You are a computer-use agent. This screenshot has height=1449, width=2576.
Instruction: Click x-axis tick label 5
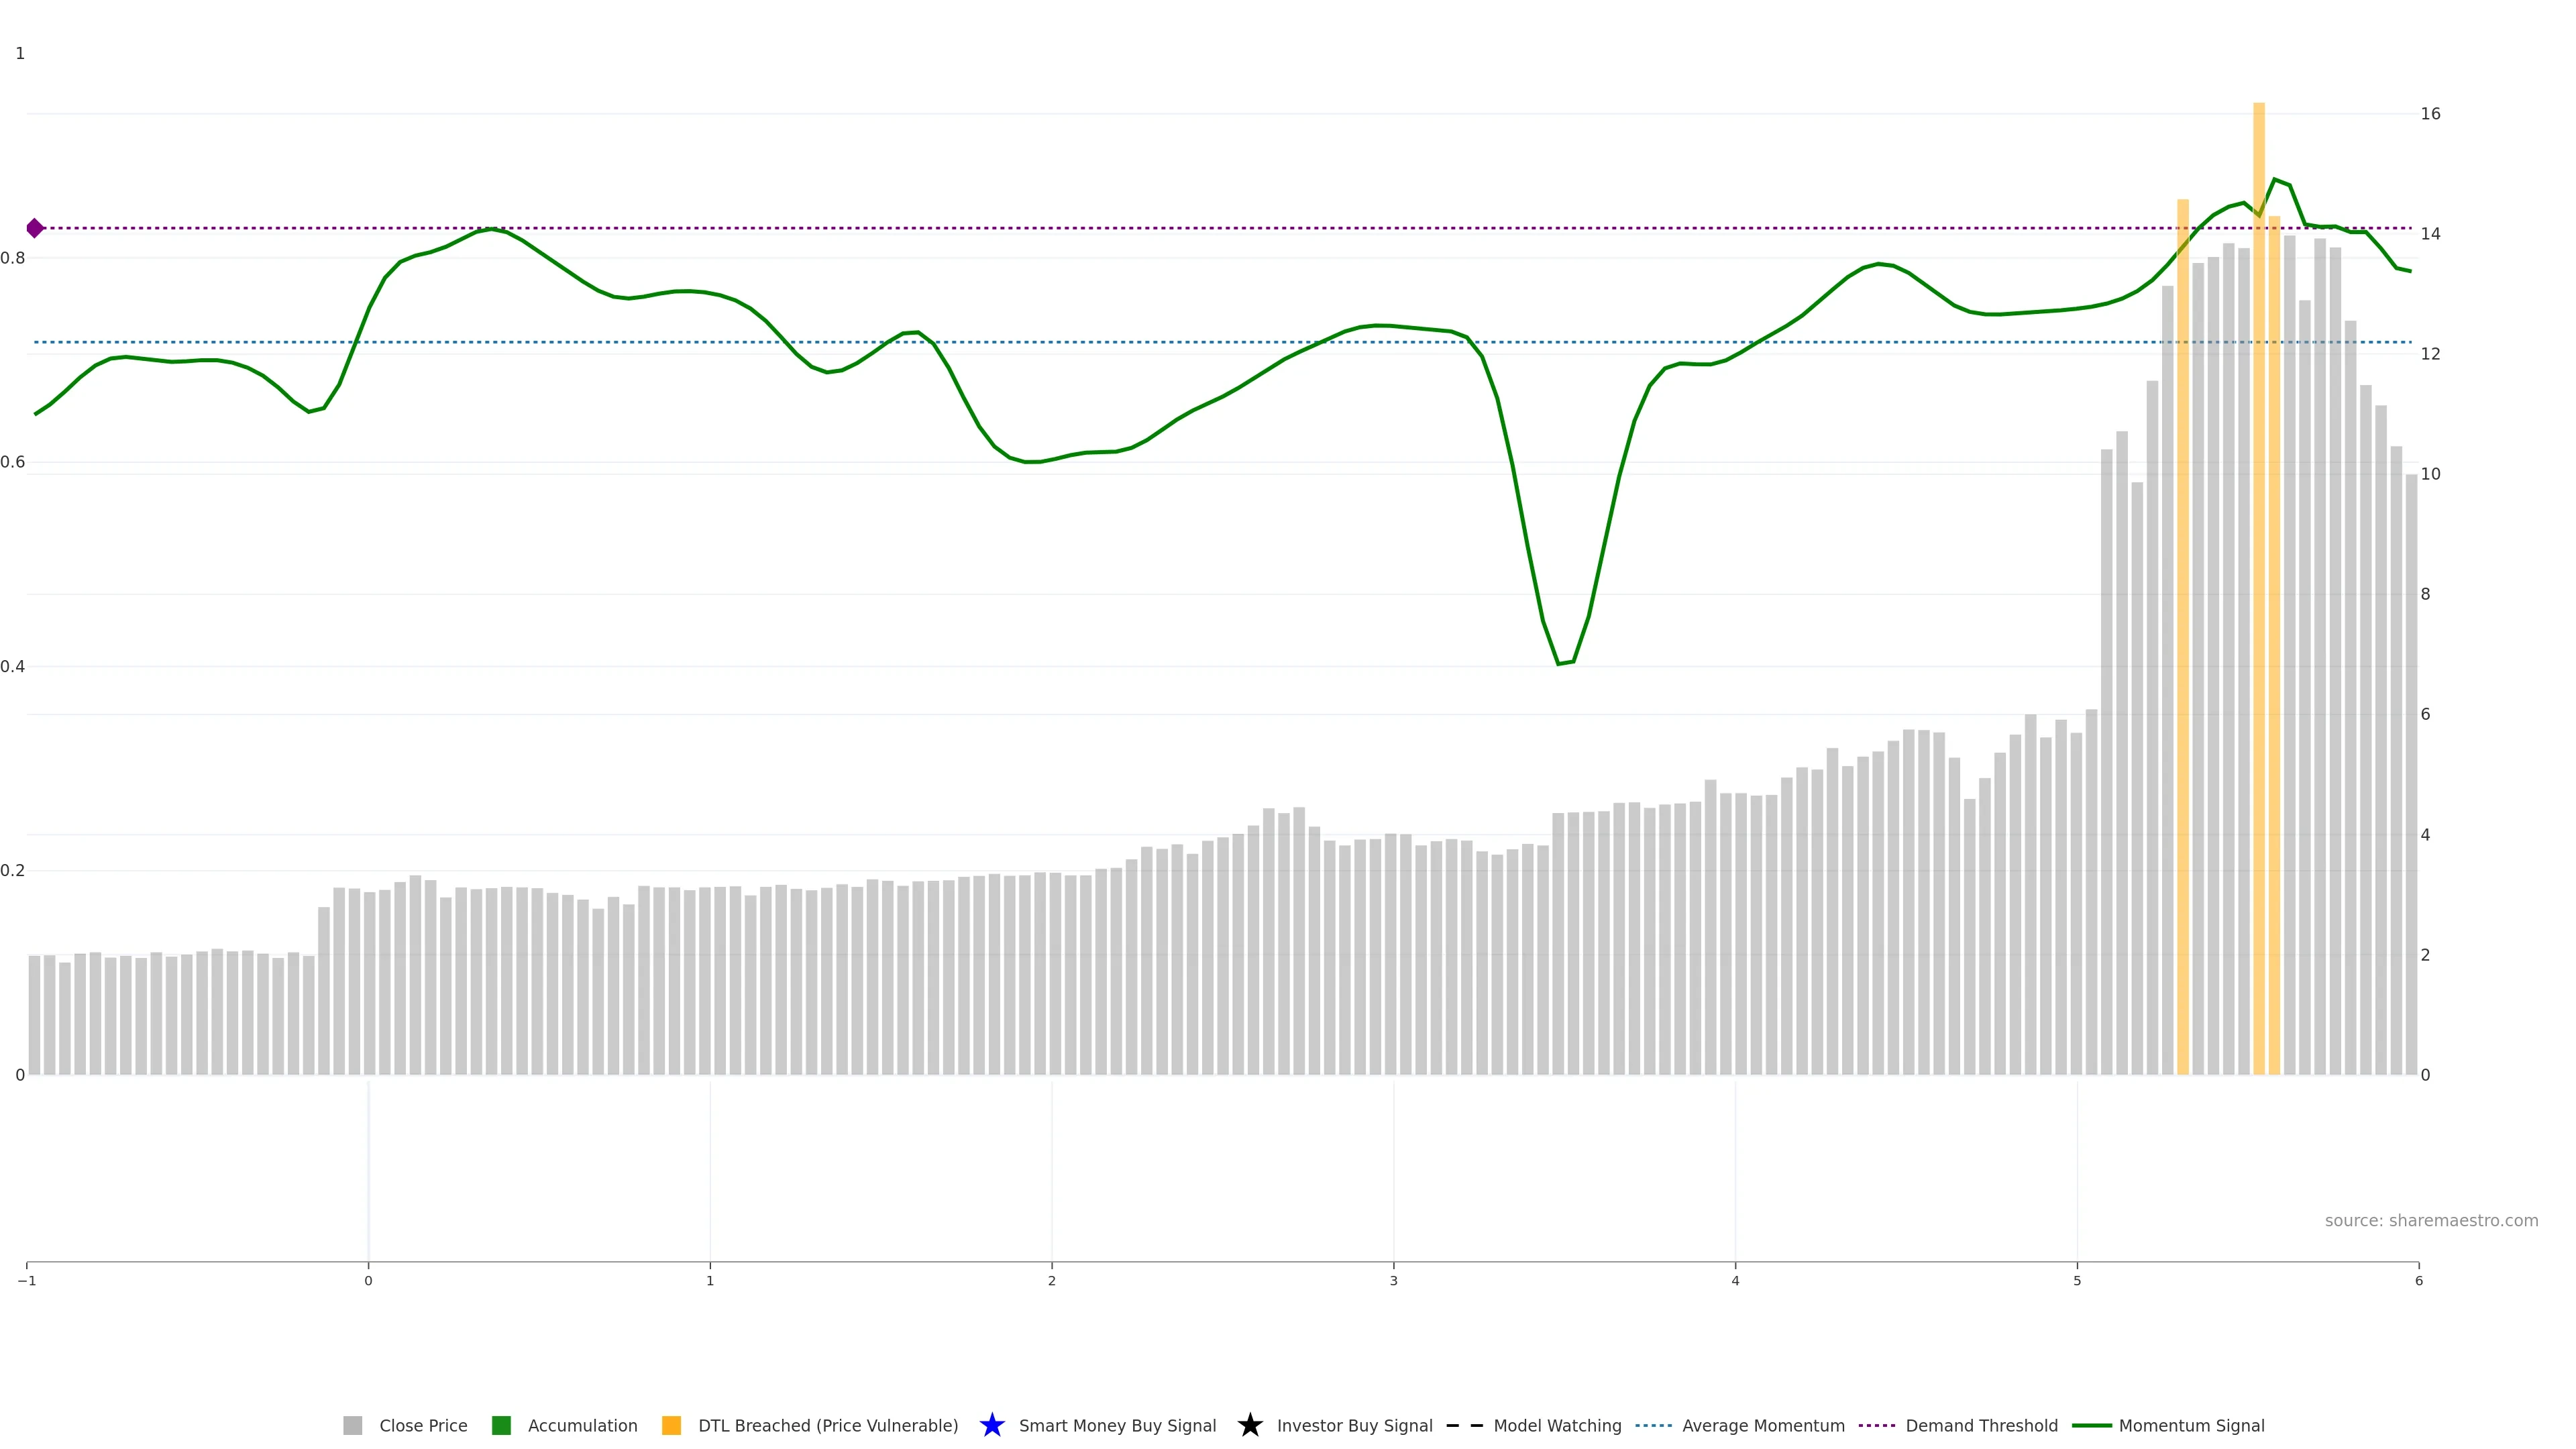(x=2077, y=1281)
